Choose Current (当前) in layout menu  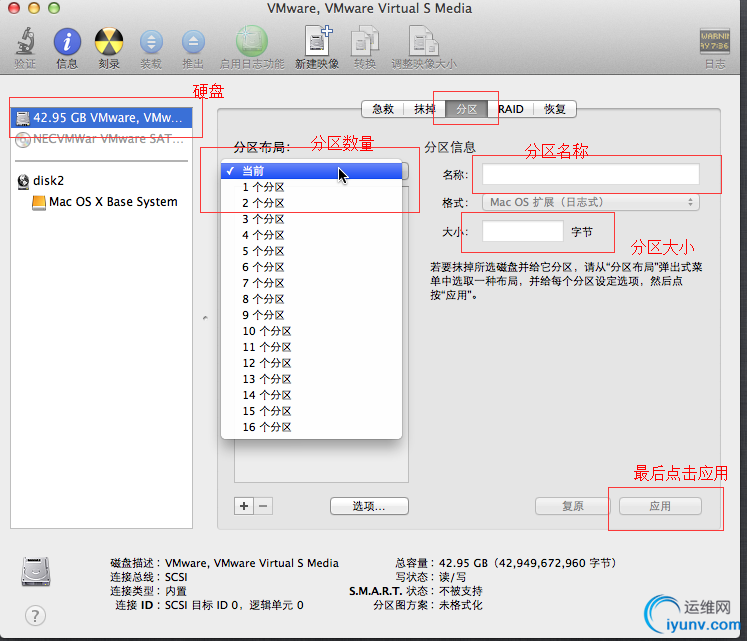[x=312, y=171]
